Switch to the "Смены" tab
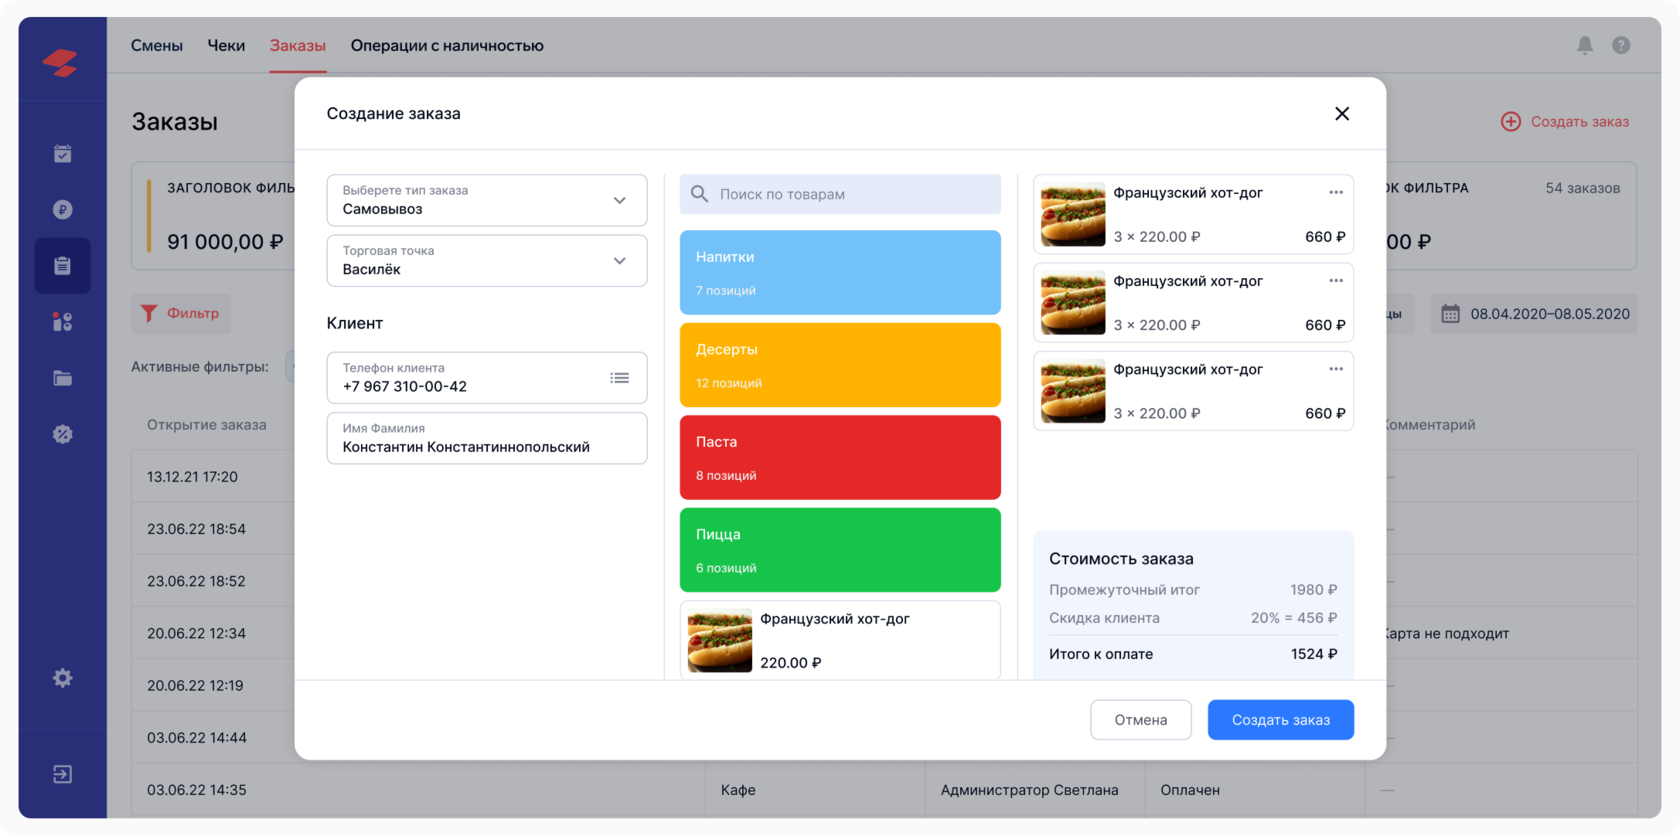Viewport: 1680px width, 836px height. pos(157,45)
